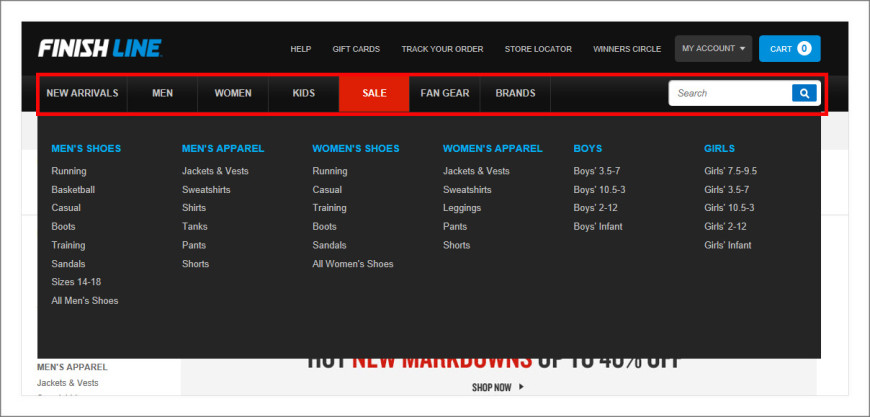This screenshot has height=417, width=870.
Task: Select Sizes 14-18 link
Action: click(x=76, y=282)
